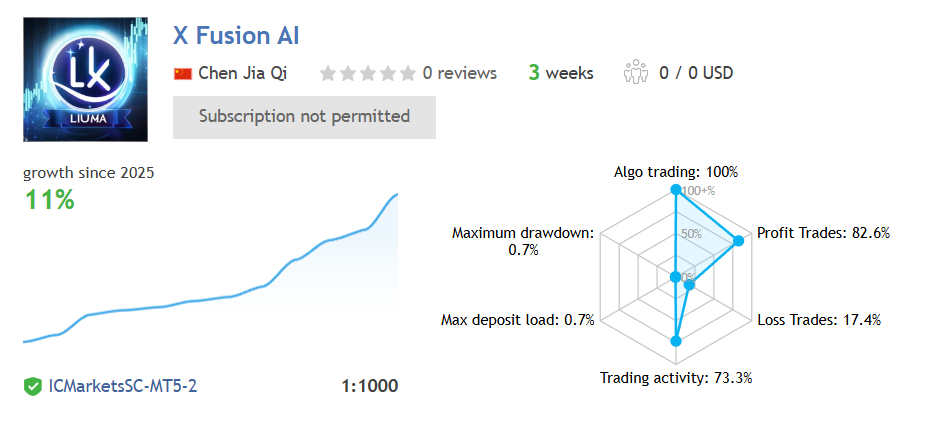Image resolution: width=941 pixels, height=433 pixels.
Task: Click the Trading activity radar point
Action: pyautogui.click(x=676, y=341)
